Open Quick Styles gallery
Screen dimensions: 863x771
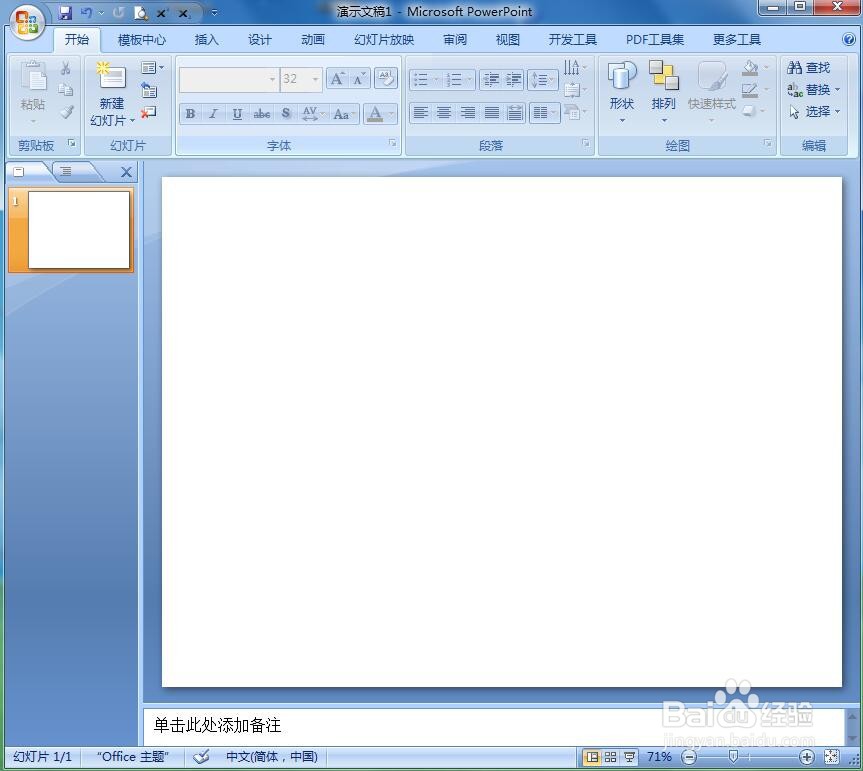[x=712, y=91]
